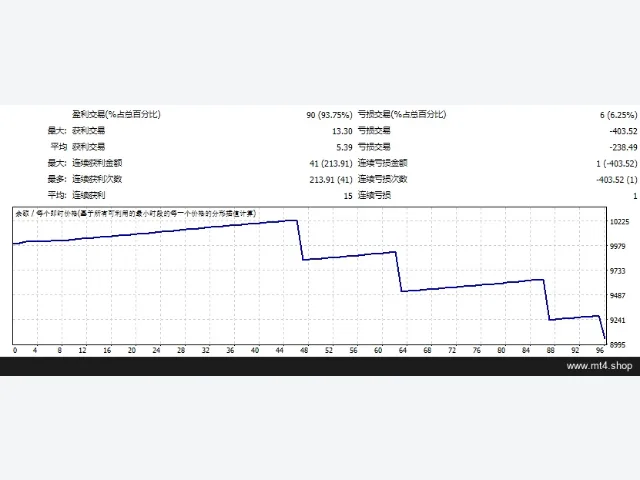Click the x-axis label "64"
Image resolution: width=640 pixels, height=480 pixels.
403,350
